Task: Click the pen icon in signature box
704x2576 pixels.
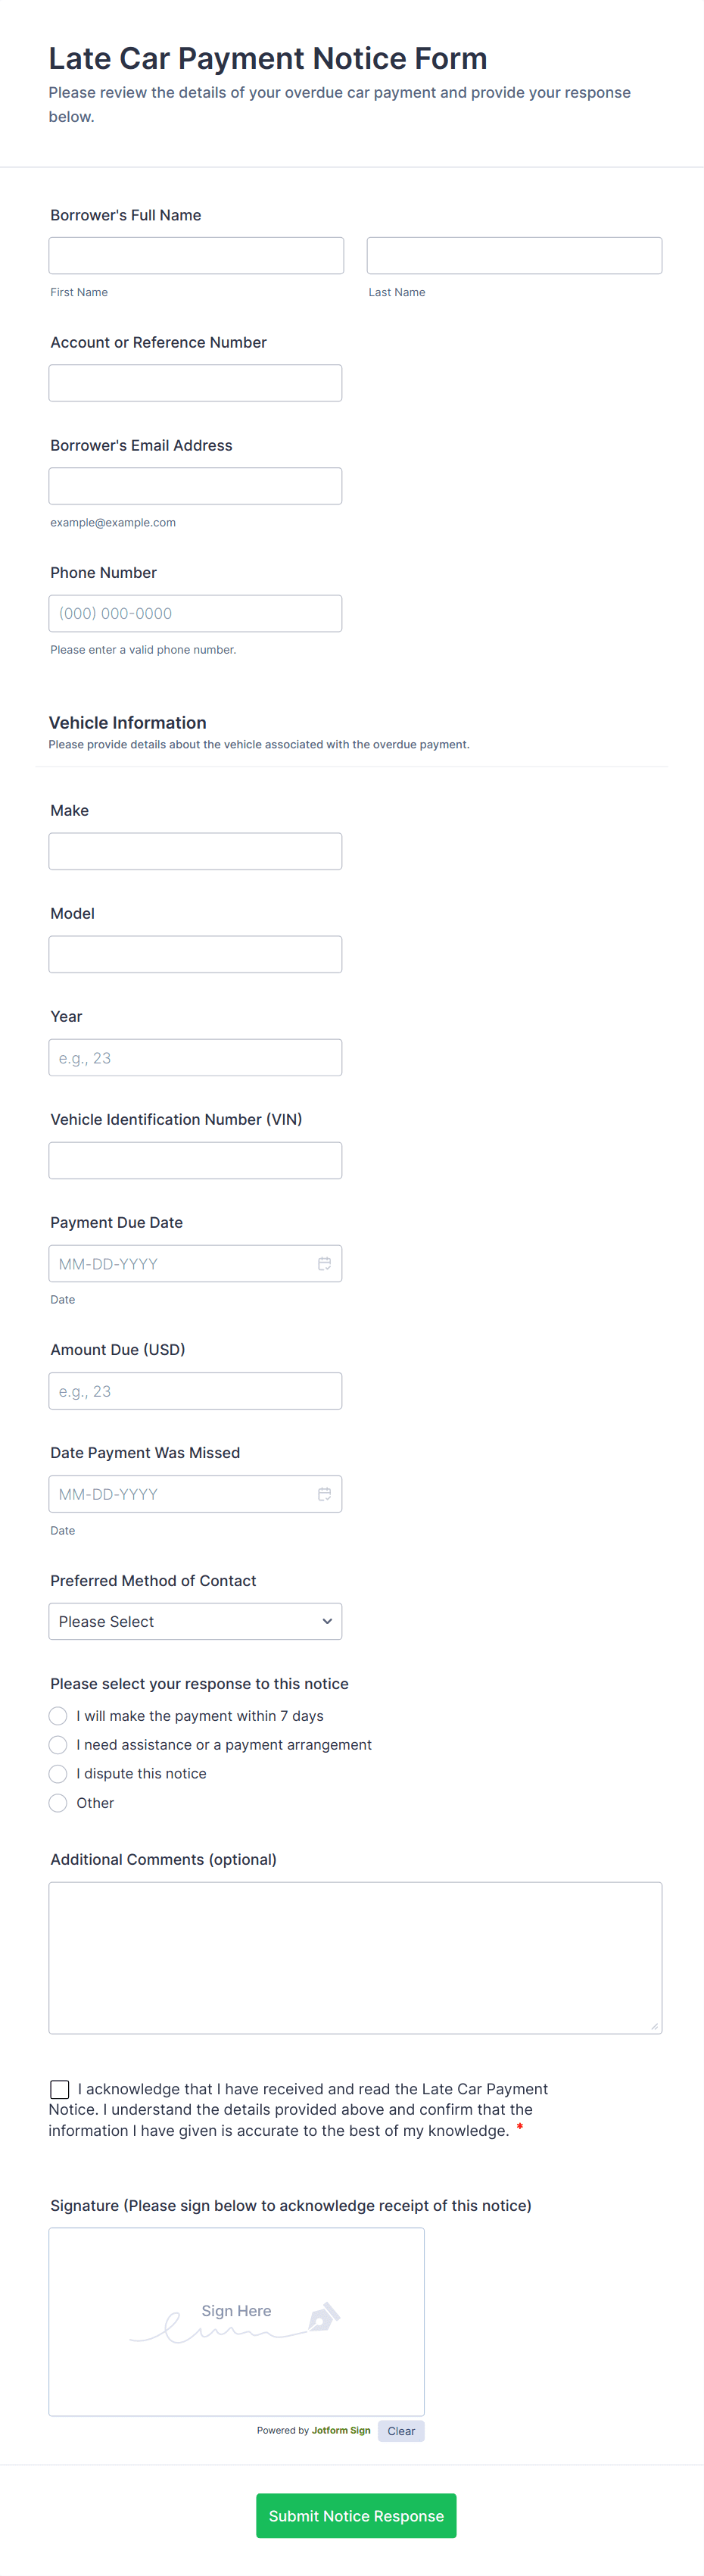Action: click(x=323, y=2317)
